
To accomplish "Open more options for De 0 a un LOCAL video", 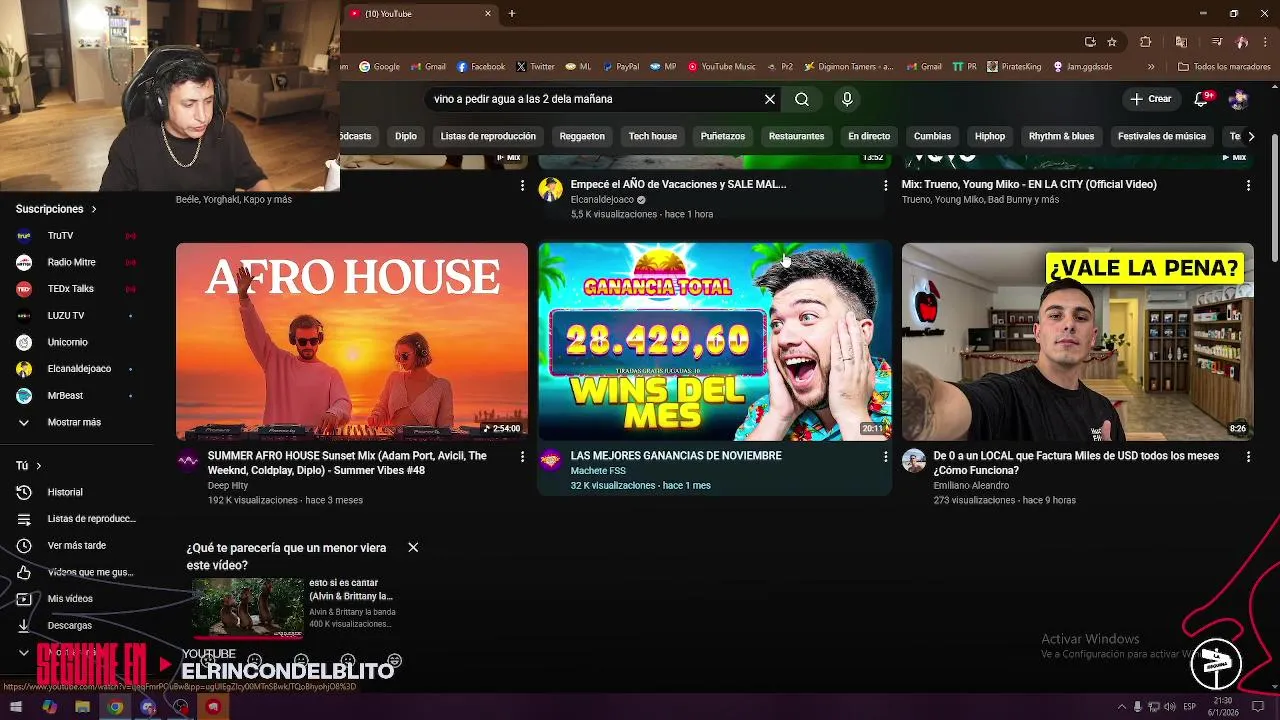I will 1248,456.
